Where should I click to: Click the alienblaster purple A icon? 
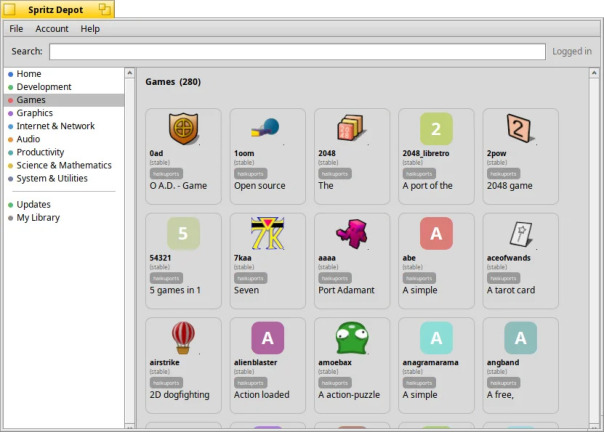[x=268, y=338]
